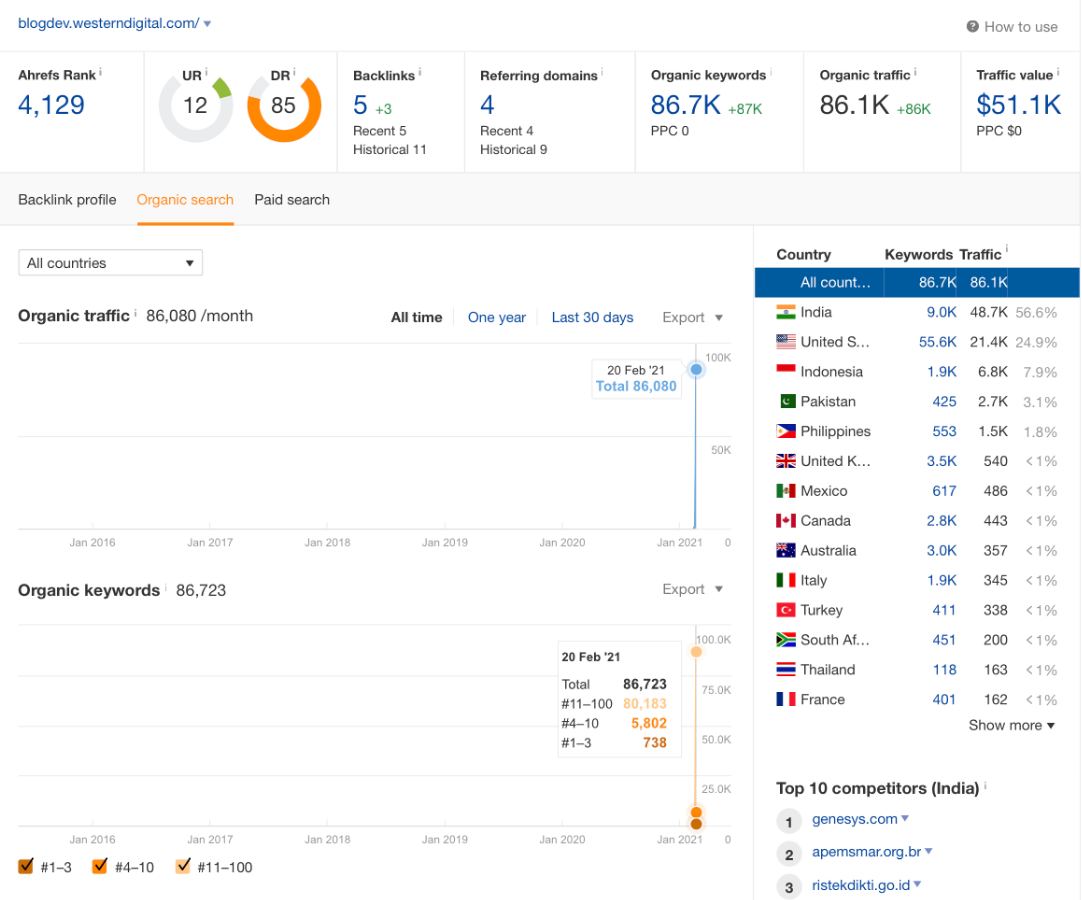
Task: Click the light orange #11–100 chart point
Action: point(696,652)
